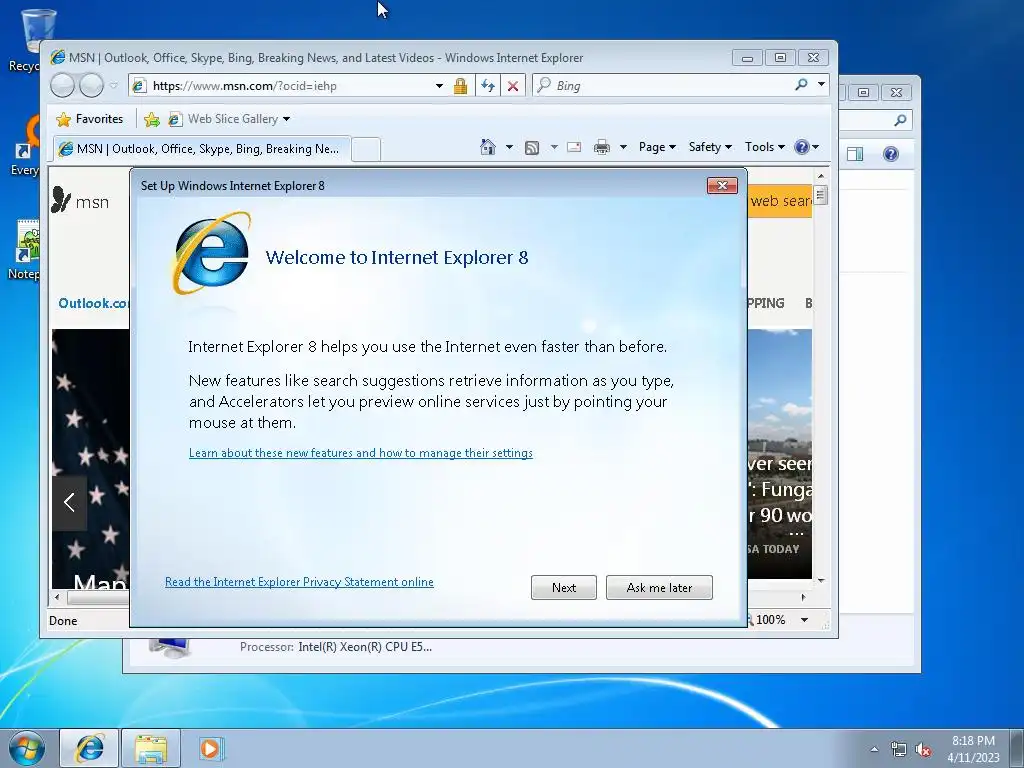Expand the Print options dropdown arrow
Screen dimensions: 1024x768
pyautogui.click(x=623, y=147)
